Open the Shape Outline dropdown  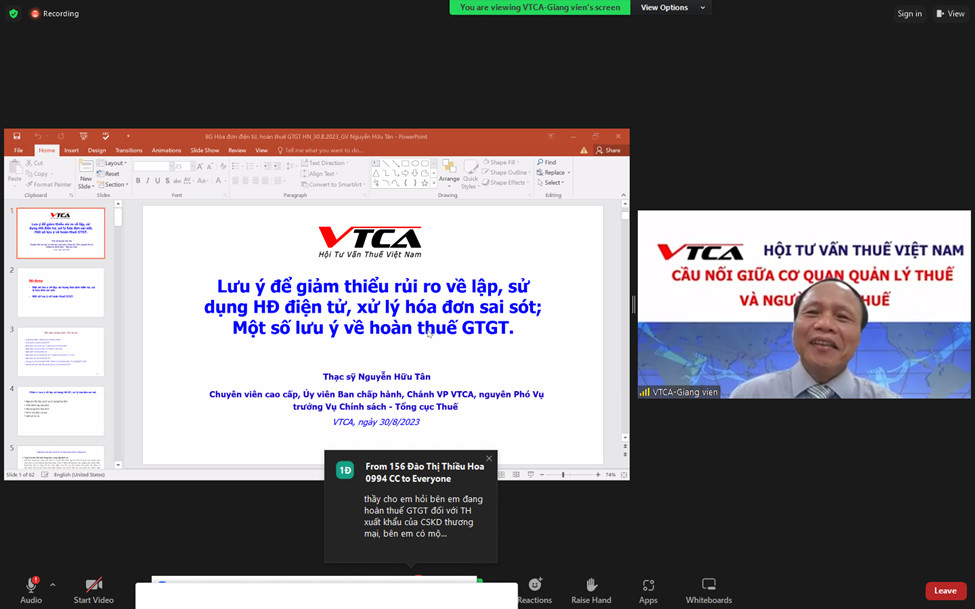(x=507, y=172)
